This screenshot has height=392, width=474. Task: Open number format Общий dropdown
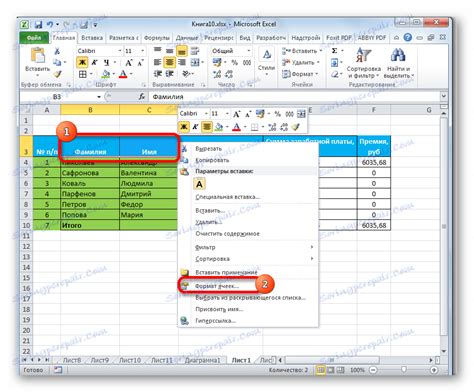(249, 51)
